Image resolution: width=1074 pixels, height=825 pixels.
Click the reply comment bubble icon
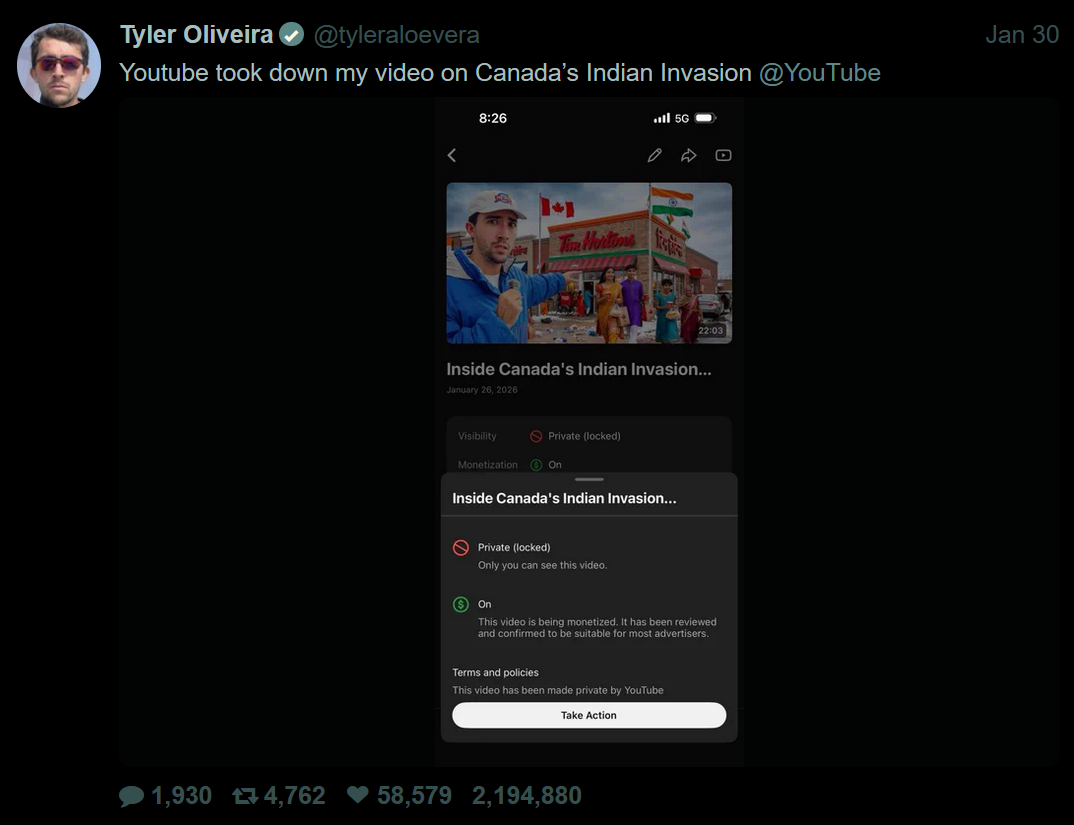pos(131,796)
